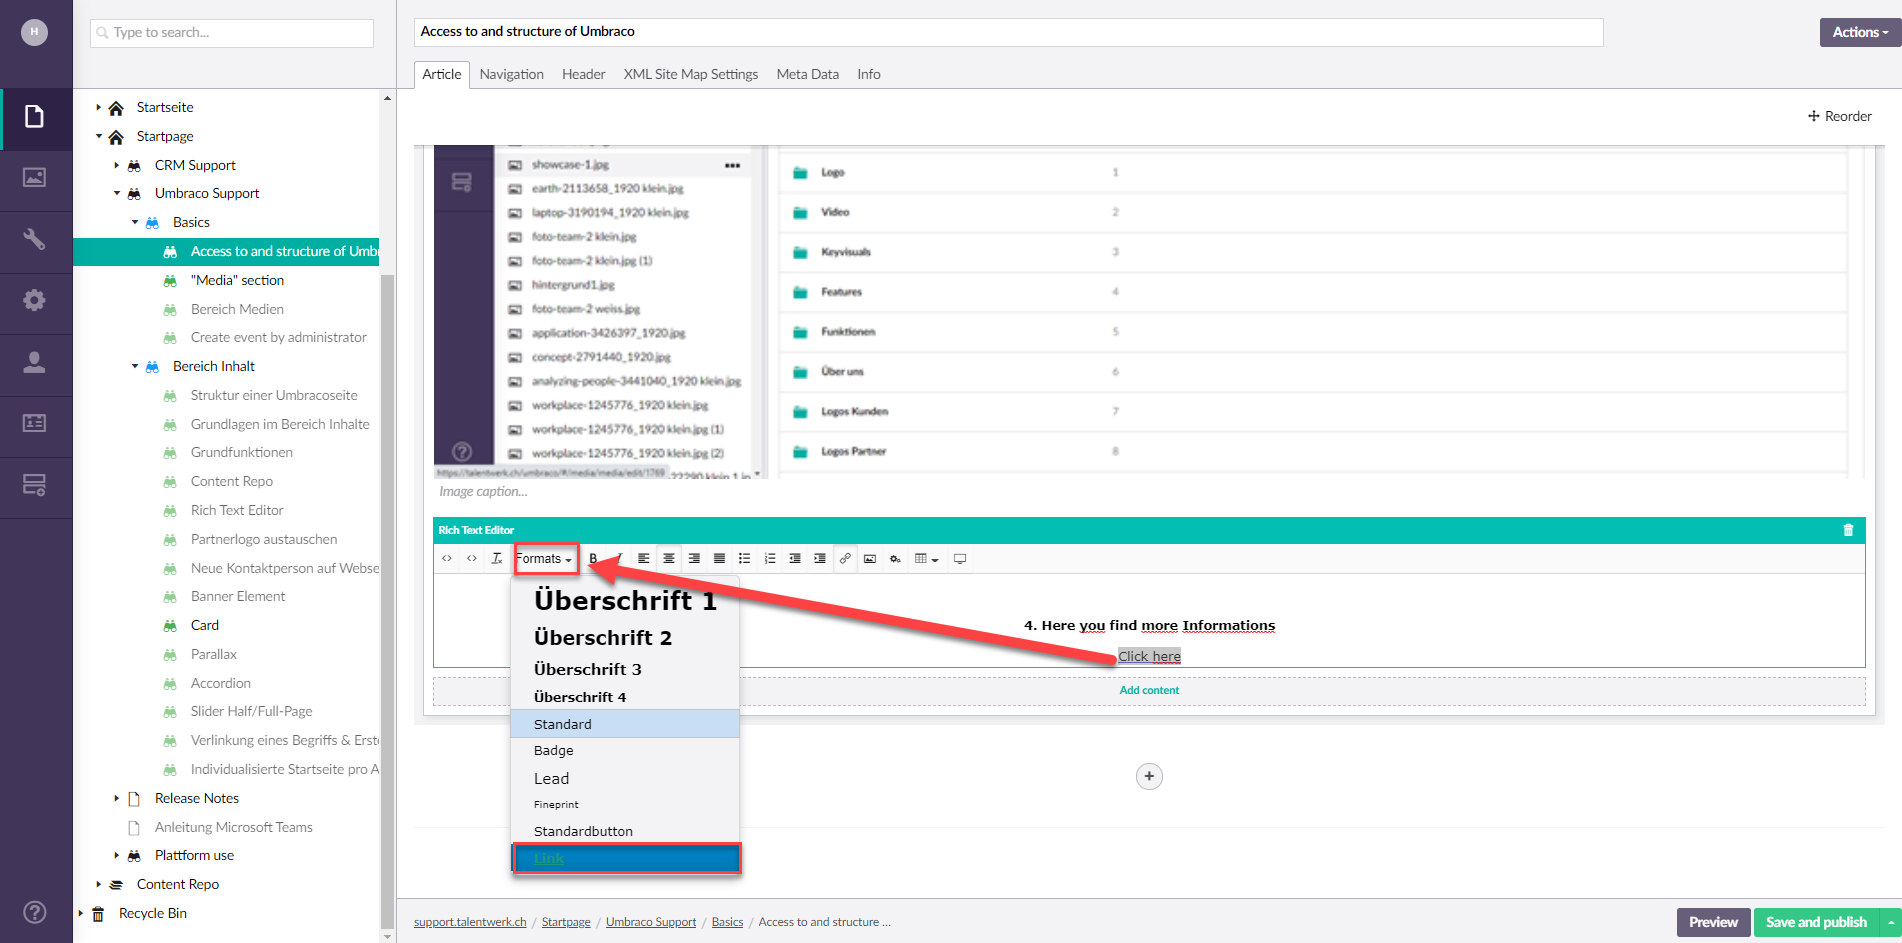
Task: Open the Actions dropdown
Action: tap(1860, 32)
